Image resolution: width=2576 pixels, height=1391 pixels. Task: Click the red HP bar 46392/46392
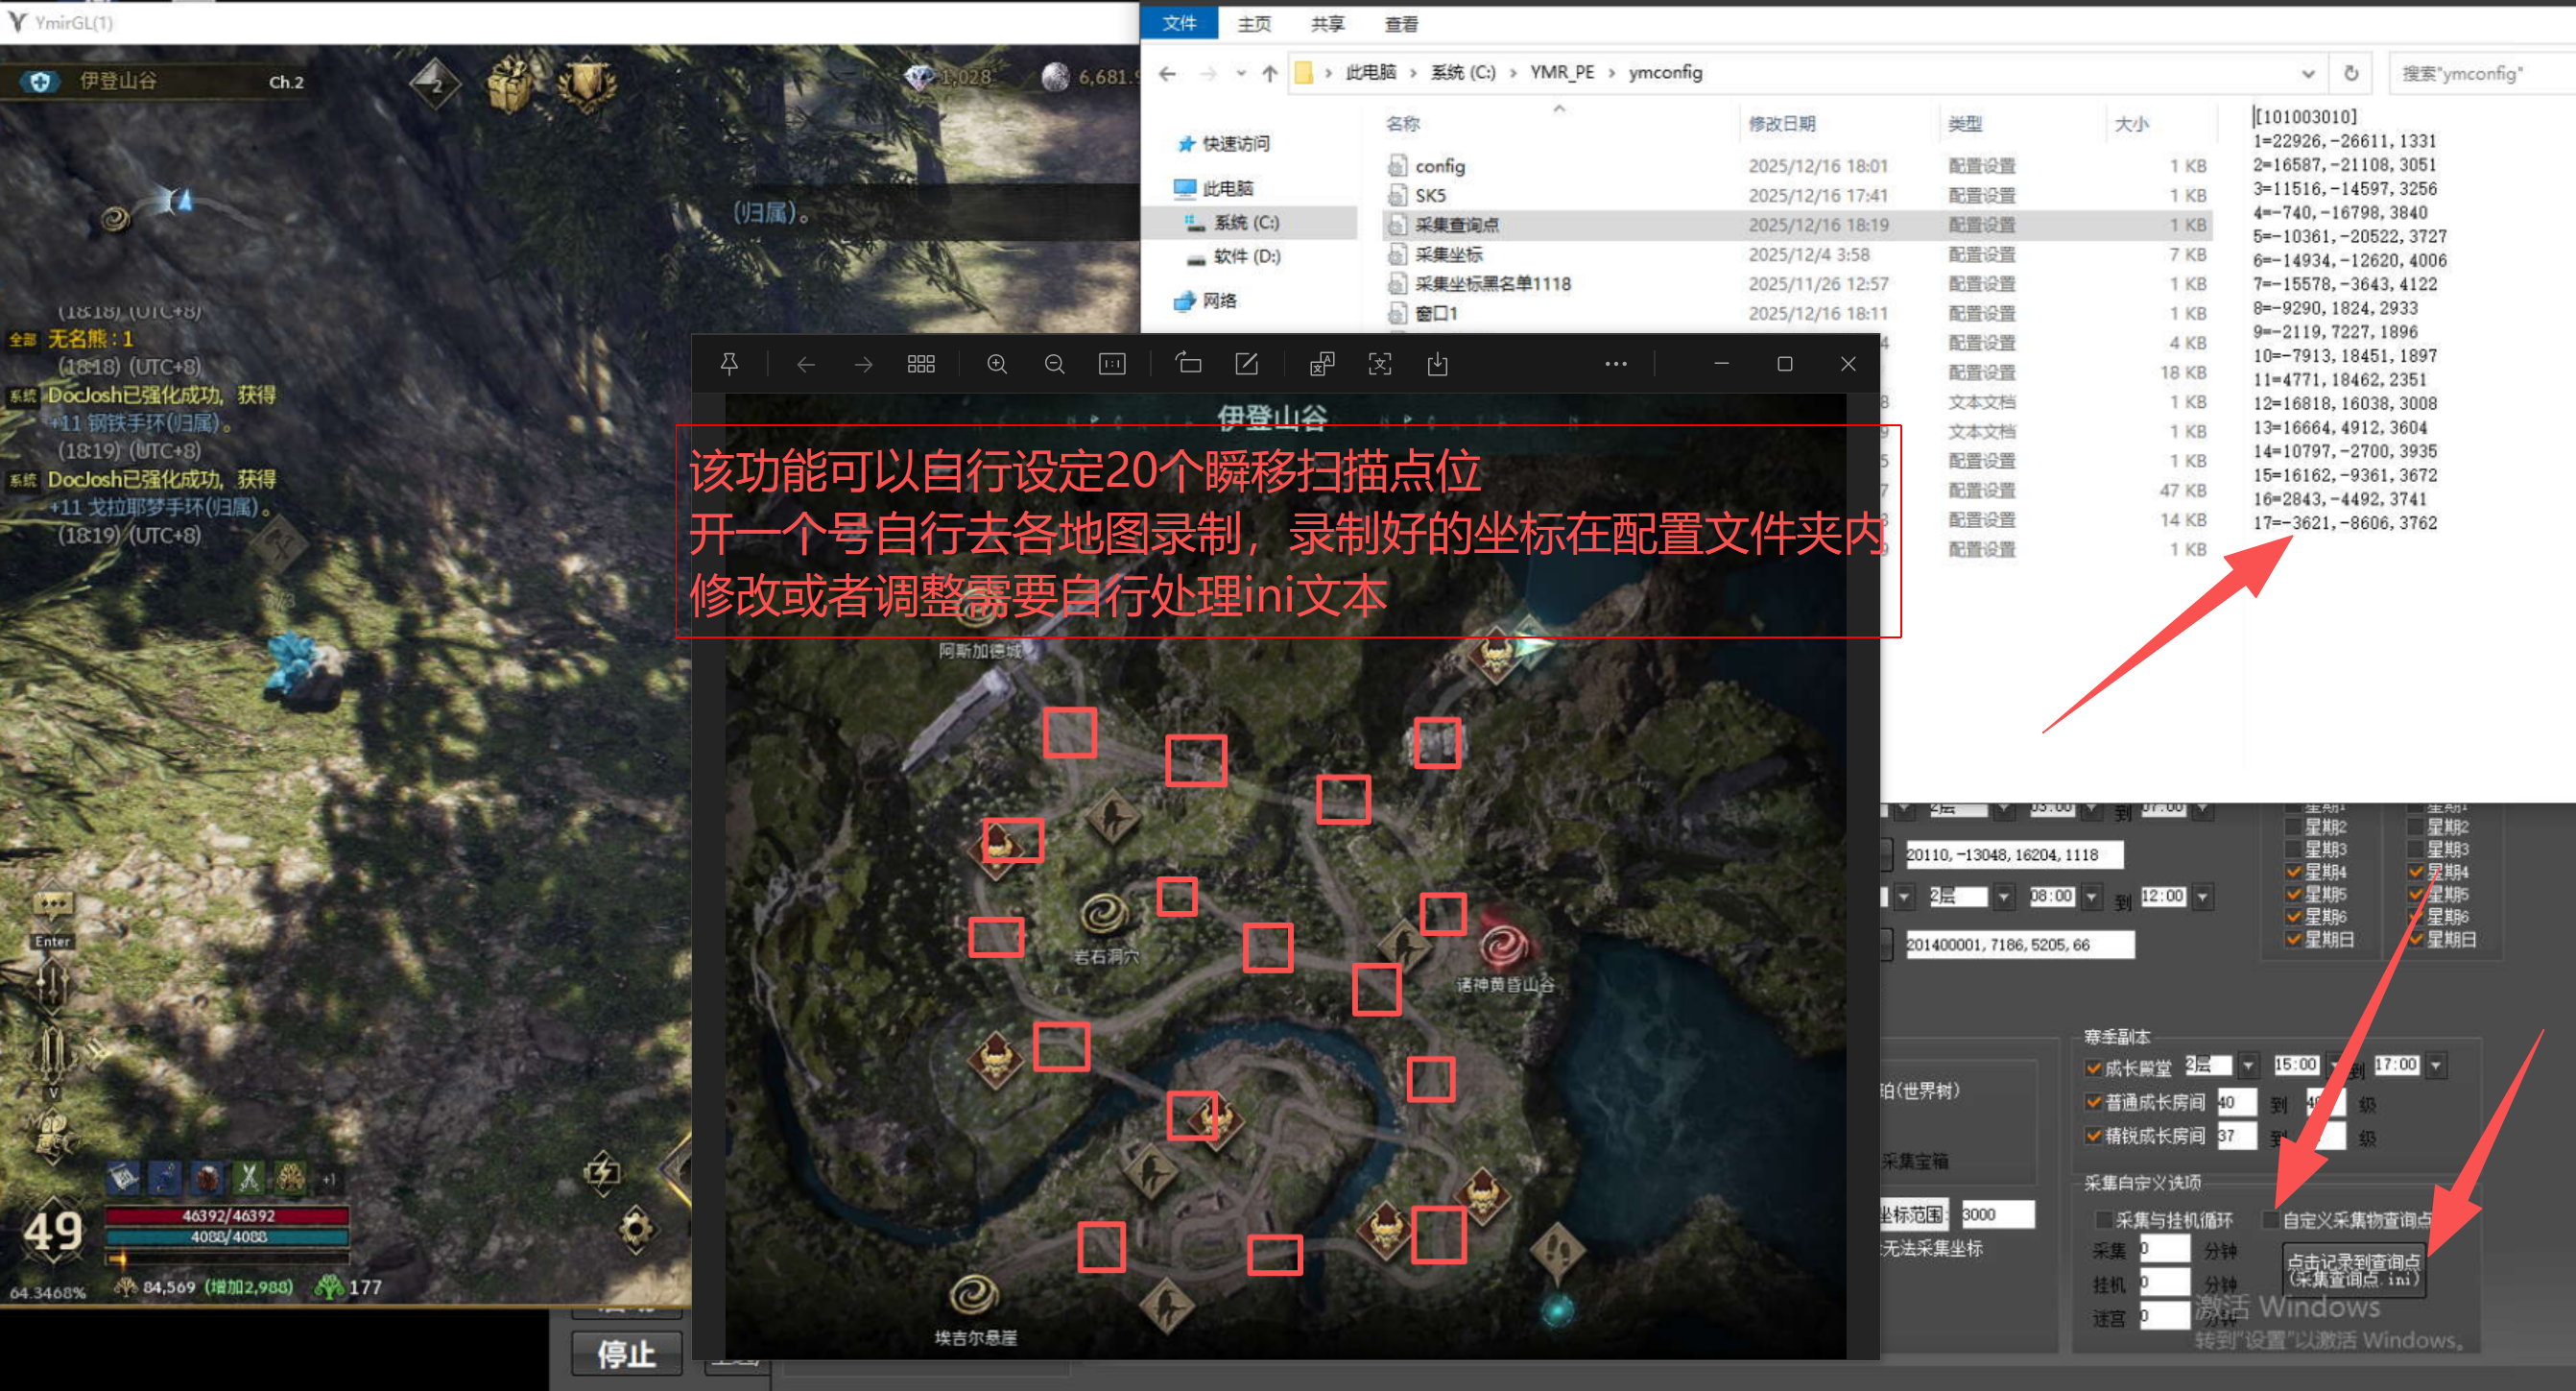[x=227, y=1215]
